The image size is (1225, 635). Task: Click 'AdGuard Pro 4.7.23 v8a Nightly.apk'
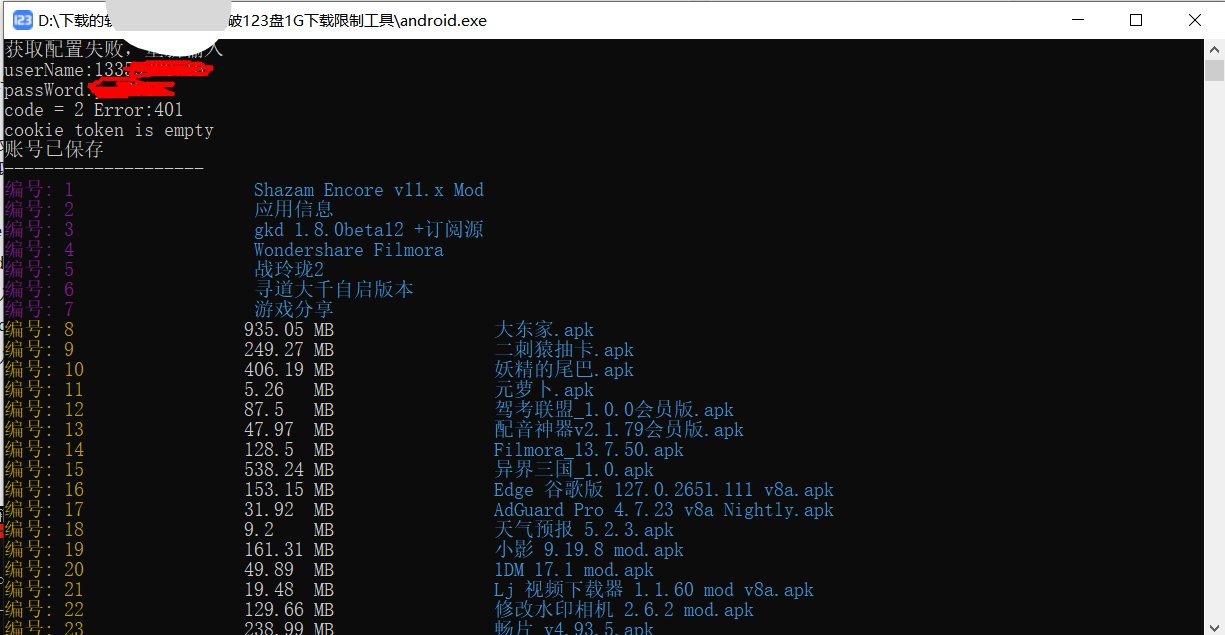point(664,510)
